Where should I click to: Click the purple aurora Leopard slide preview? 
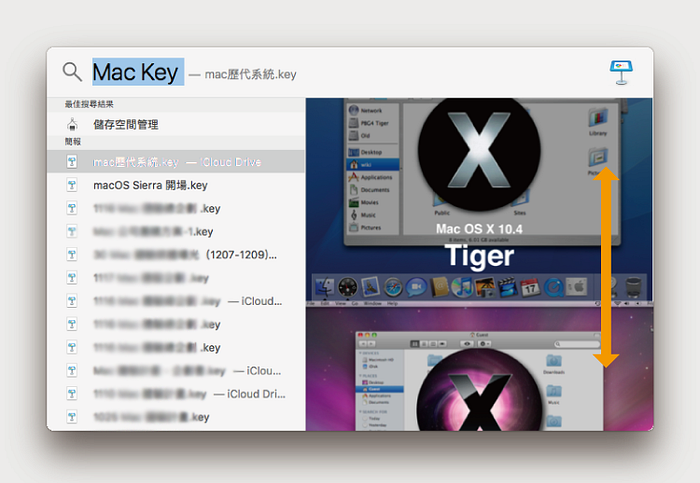[479, 366]
